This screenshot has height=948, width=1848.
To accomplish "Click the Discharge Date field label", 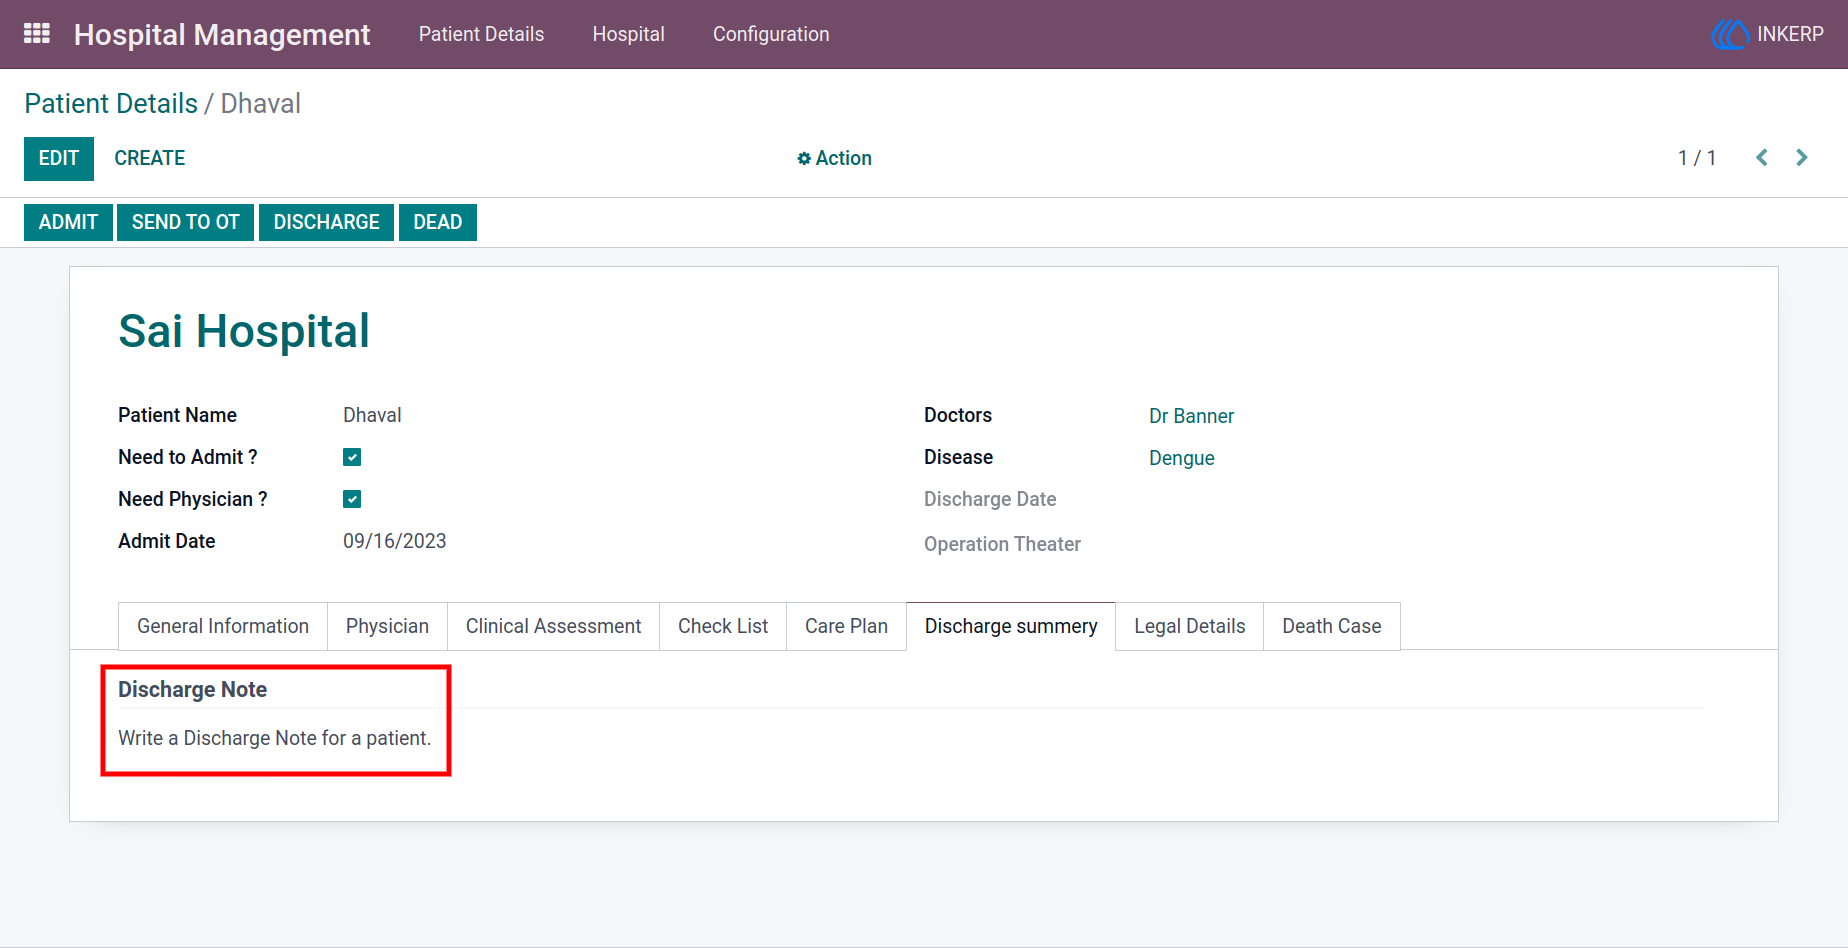I will [990, 499].
